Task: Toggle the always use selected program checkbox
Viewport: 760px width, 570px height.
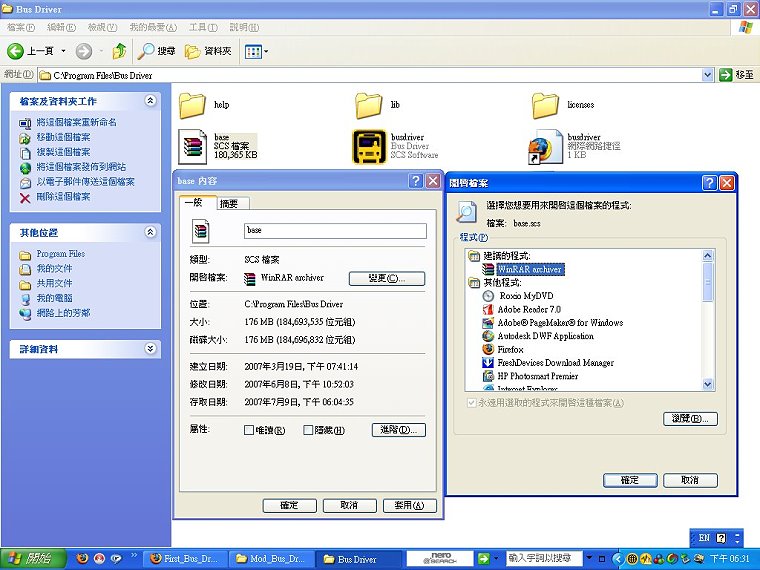Action: click(472, 403)
